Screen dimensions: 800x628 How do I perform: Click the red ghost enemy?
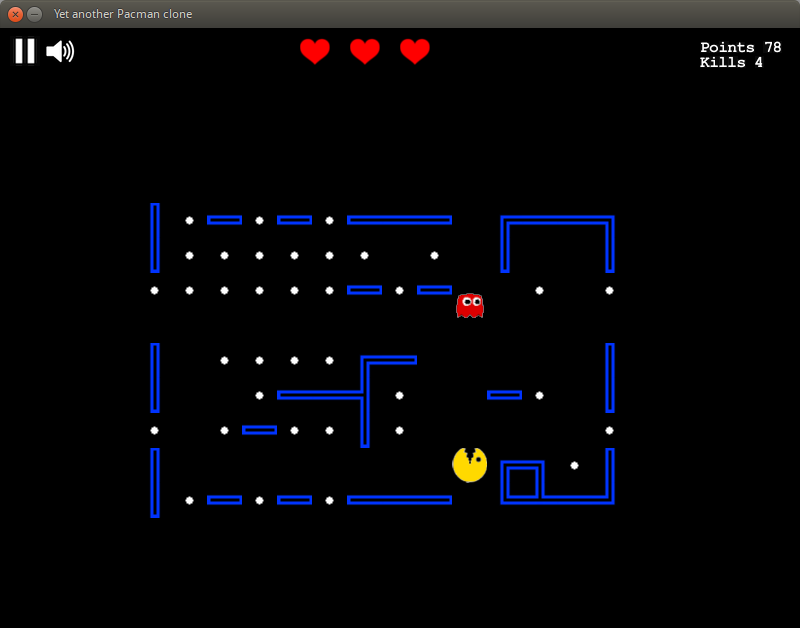469,306
